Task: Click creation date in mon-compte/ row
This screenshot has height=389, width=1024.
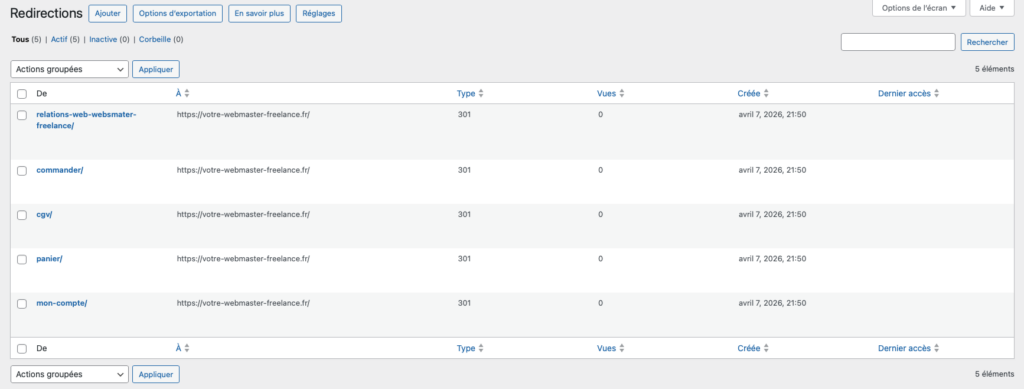Action: point(772,303)
